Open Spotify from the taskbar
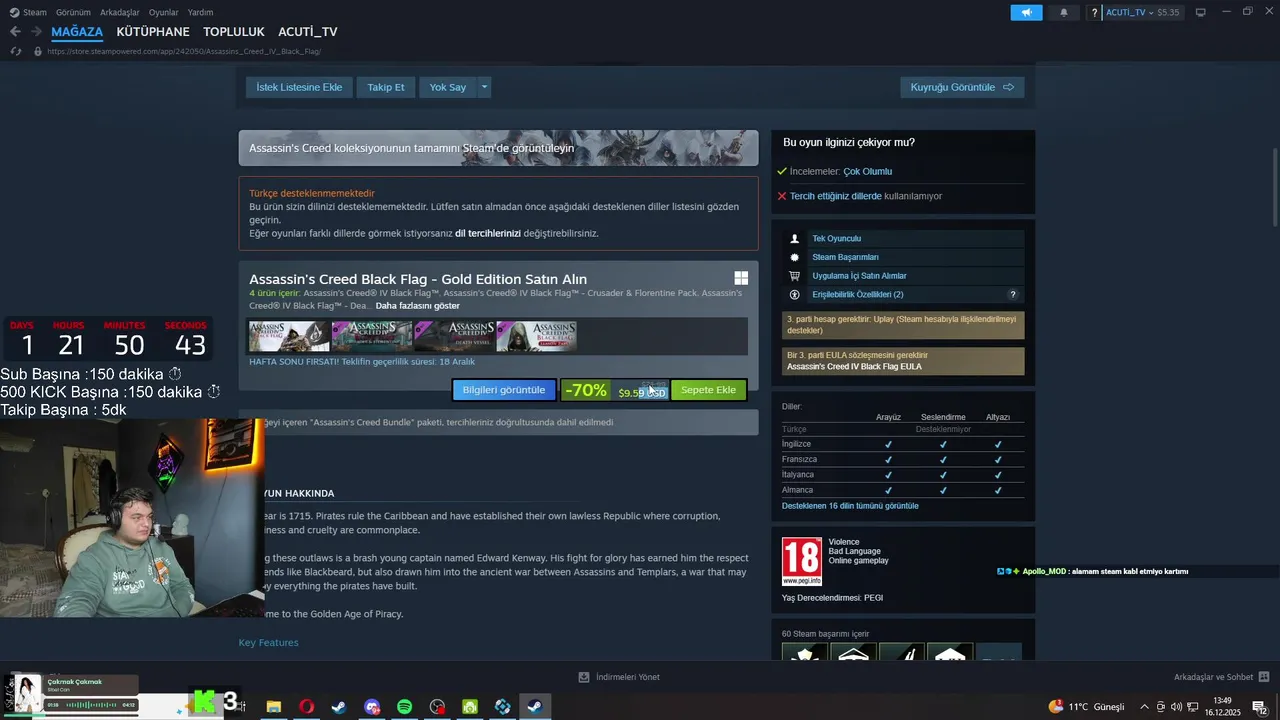The image size is (1280, 720). click(x=404, y=706)
